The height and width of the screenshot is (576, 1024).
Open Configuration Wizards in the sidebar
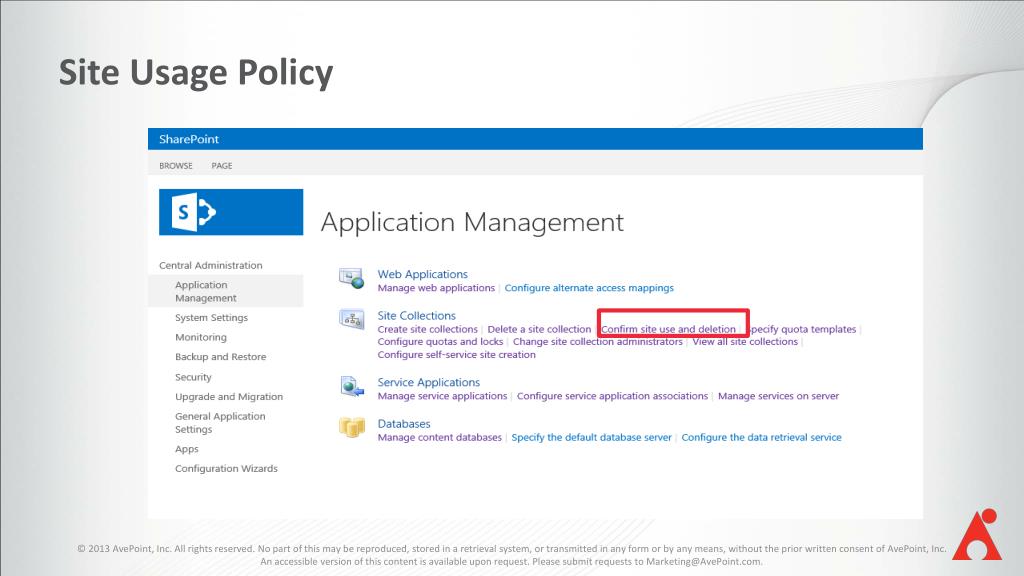coord(227,468)
